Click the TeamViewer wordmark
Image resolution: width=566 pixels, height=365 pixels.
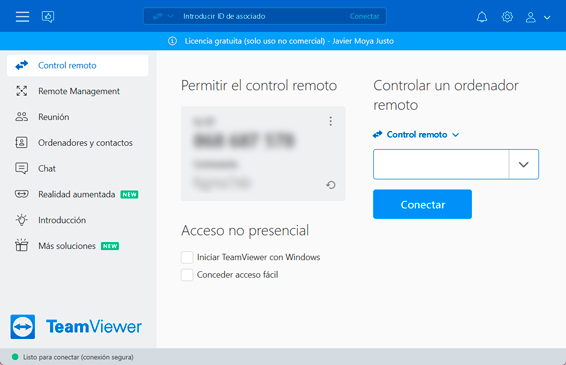[x=94, y=327]
